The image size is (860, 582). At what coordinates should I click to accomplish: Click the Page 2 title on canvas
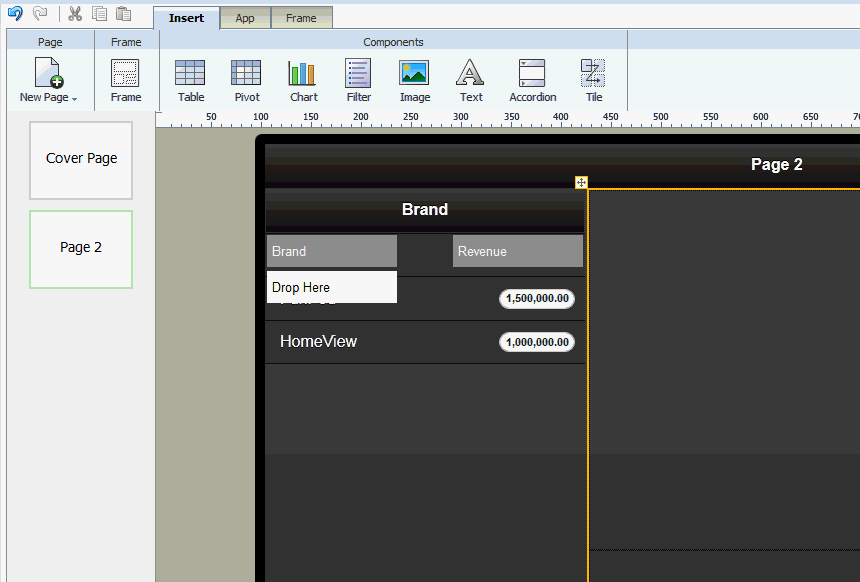click(777, 165)
